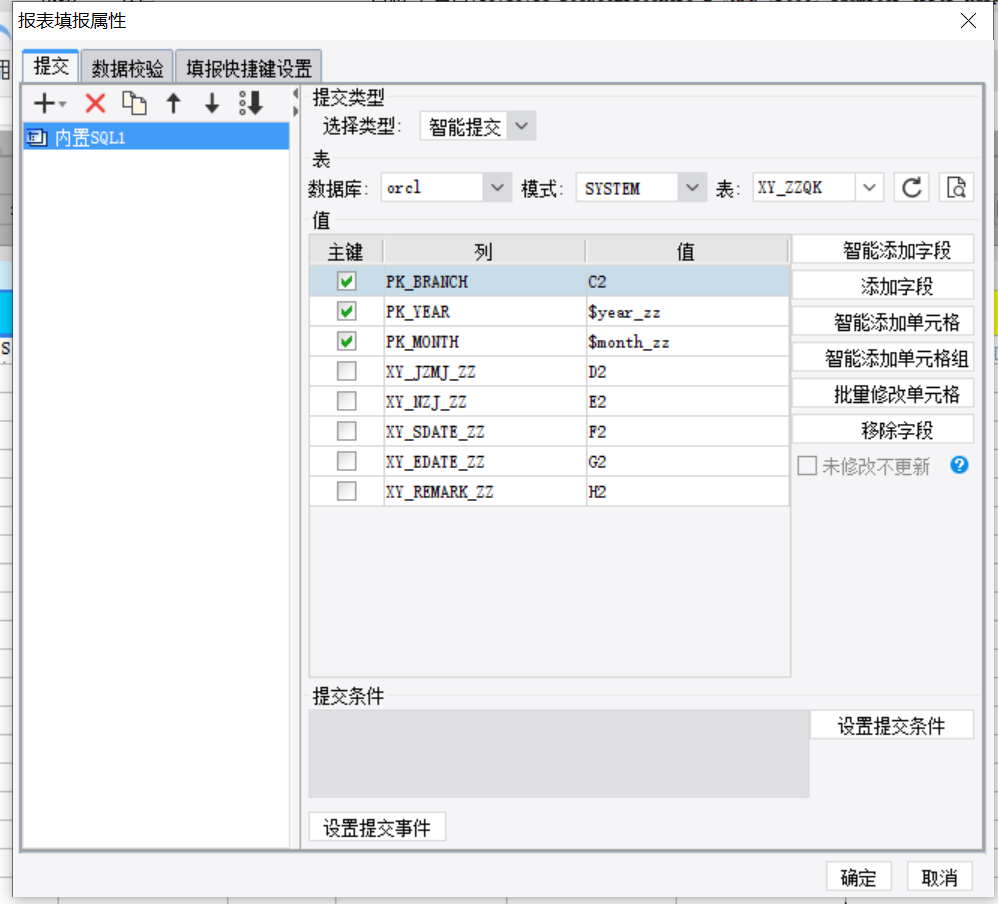Click the value cell $month_zz
The image size is (998, 904).
[687, 341]
